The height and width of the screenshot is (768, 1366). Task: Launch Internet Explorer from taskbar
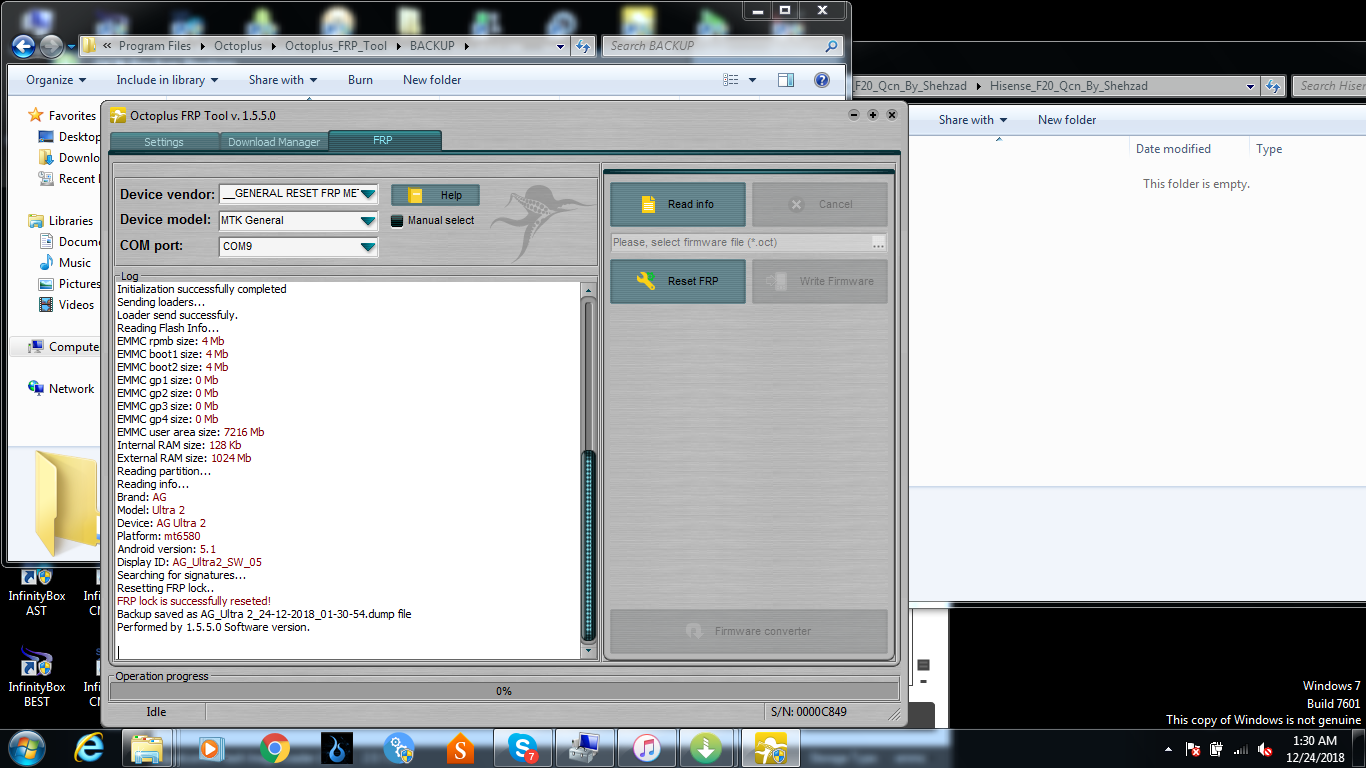coord(90,748)
